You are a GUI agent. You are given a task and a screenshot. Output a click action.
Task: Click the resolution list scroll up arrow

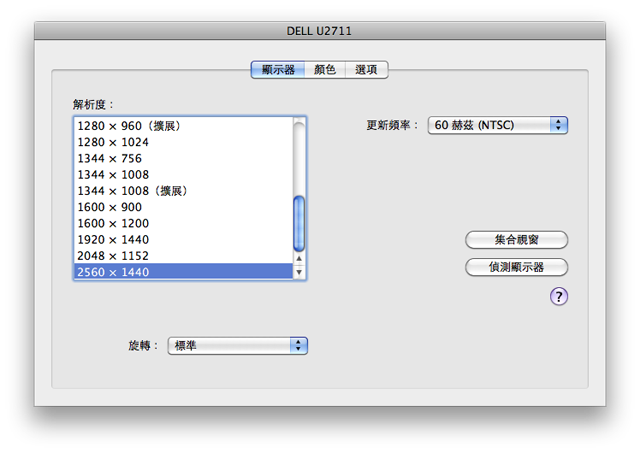[x=299, y=258]
